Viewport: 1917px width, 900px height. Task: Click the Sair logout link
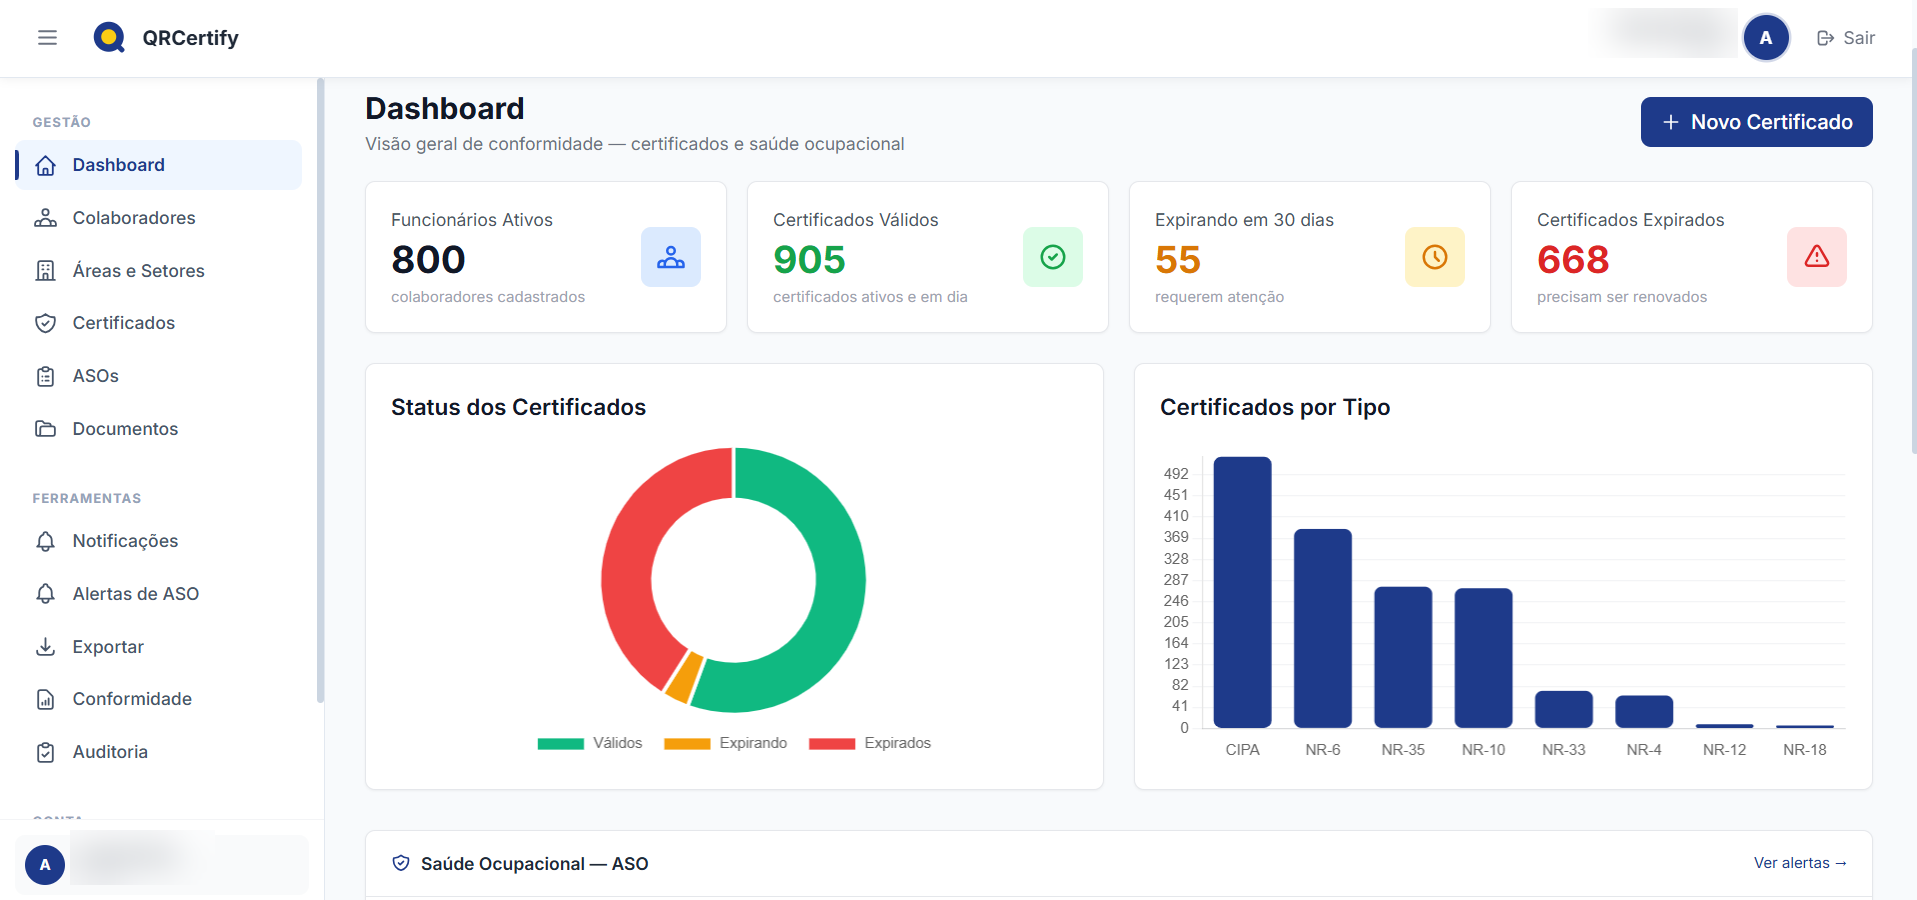point(1846,38)
